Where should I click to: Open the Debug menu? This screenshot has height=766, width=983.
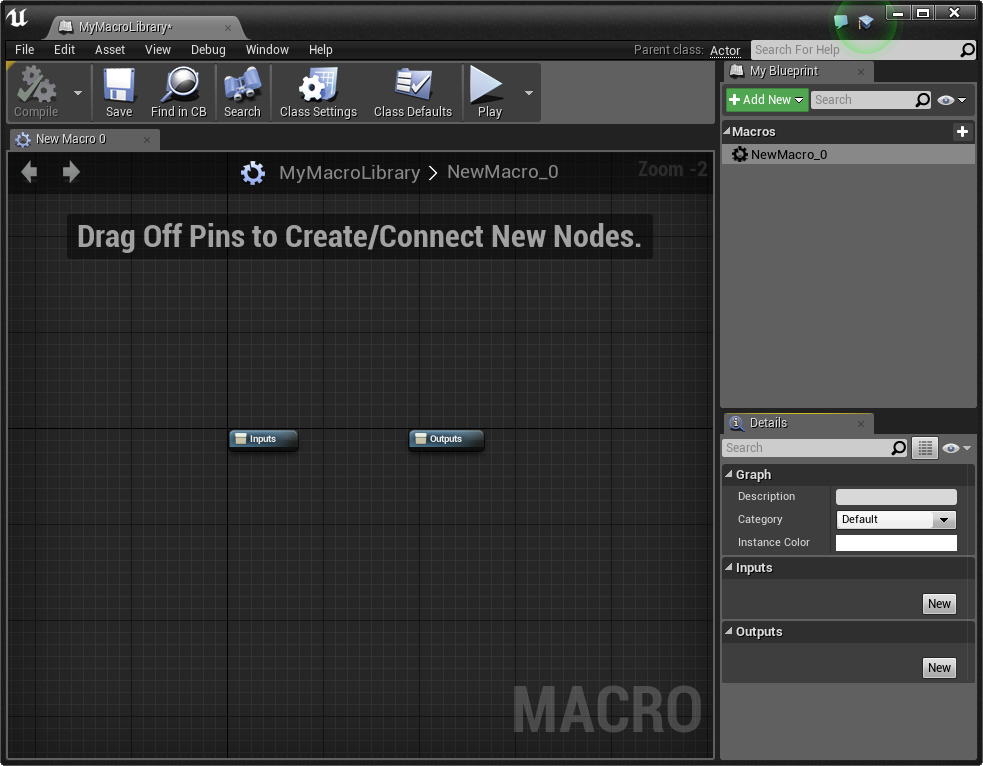coord(208,50)
